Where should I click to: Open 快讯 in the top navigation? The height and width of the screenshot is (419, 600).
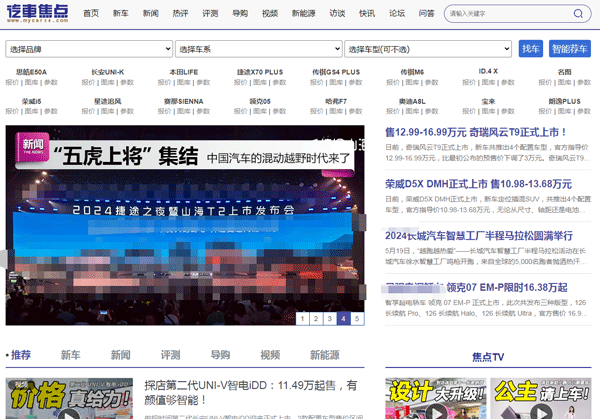click(367, 13)
